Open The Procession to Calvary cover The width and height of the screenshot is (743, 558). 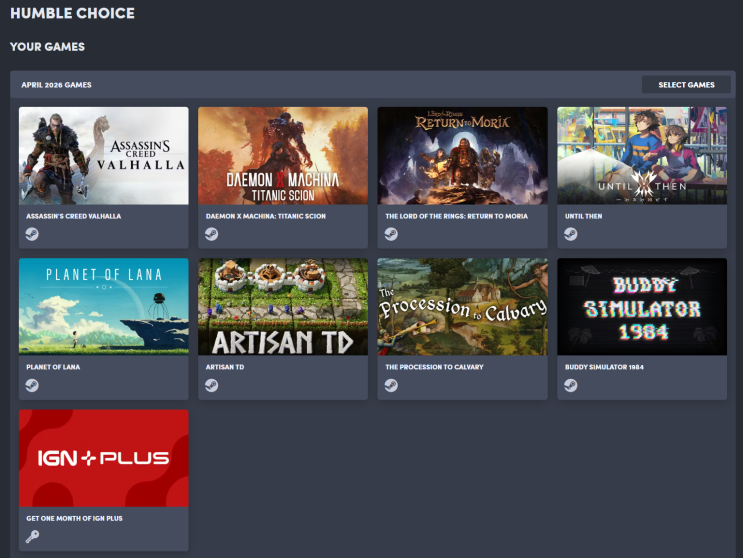point(462,306)
